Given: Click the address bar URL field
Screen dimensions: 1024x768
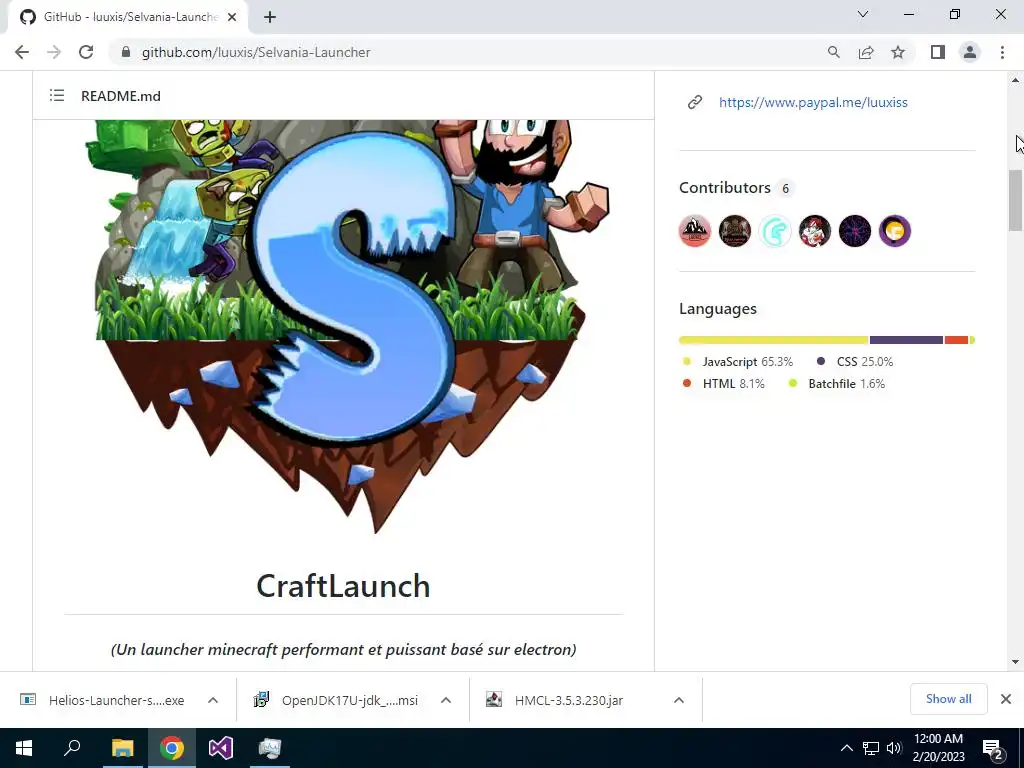Looking at the screenshot, I should pyautogui.click(x=470, y=52).
